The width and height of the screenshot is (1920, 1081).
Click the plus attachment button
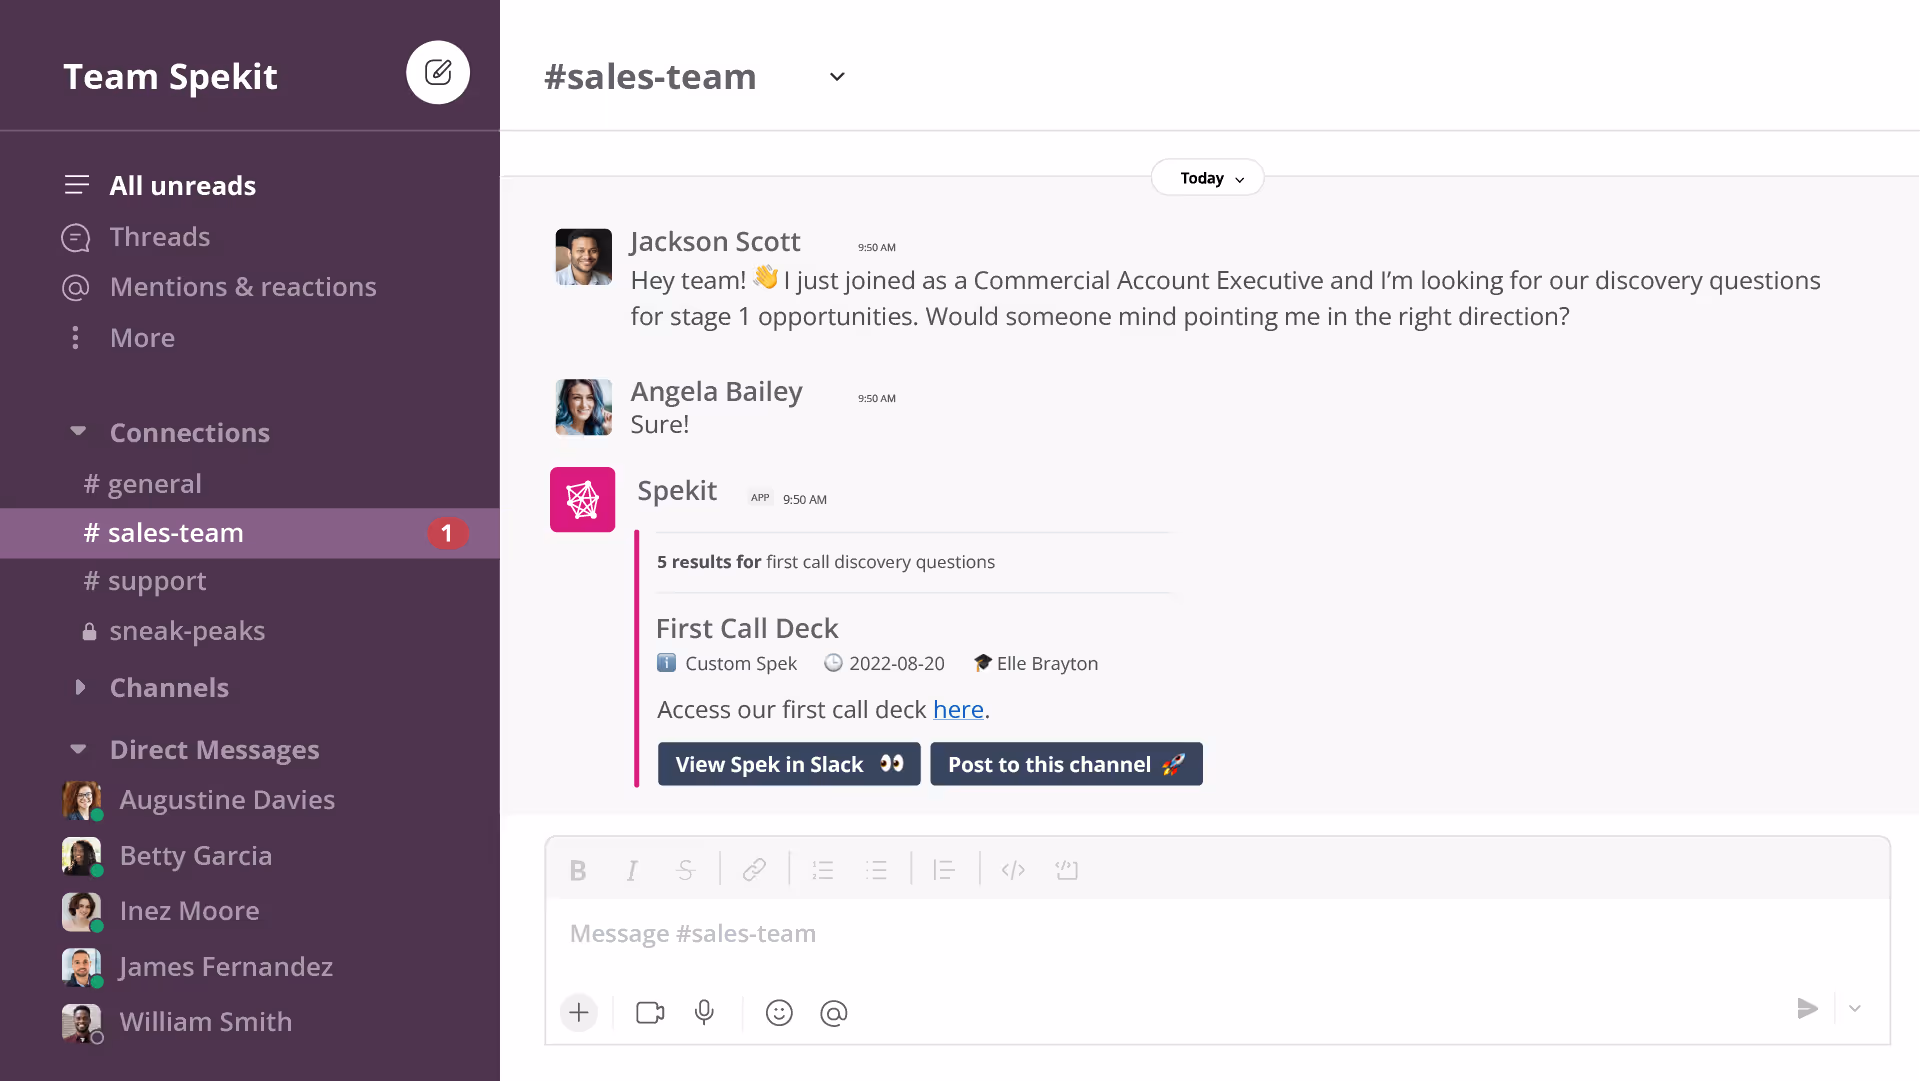pyautogui.click(x=579, y=1013)
